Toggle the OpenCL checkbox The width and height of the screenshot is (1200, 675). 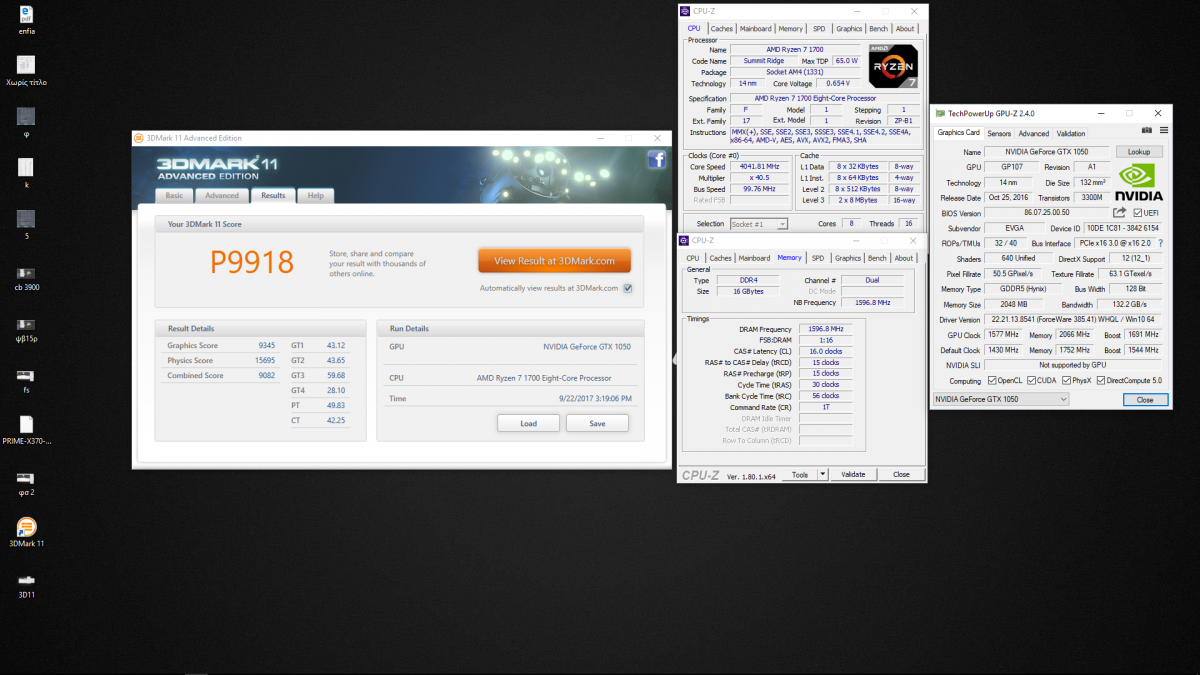click(992, 380)
